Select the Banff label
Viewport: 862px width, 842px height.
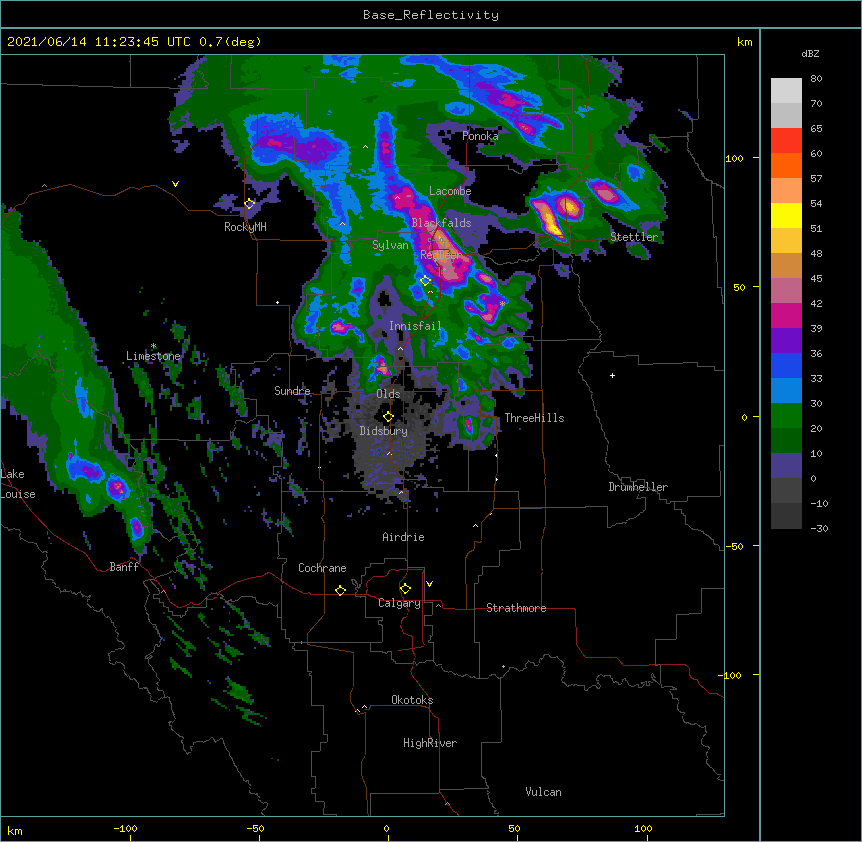124,567
